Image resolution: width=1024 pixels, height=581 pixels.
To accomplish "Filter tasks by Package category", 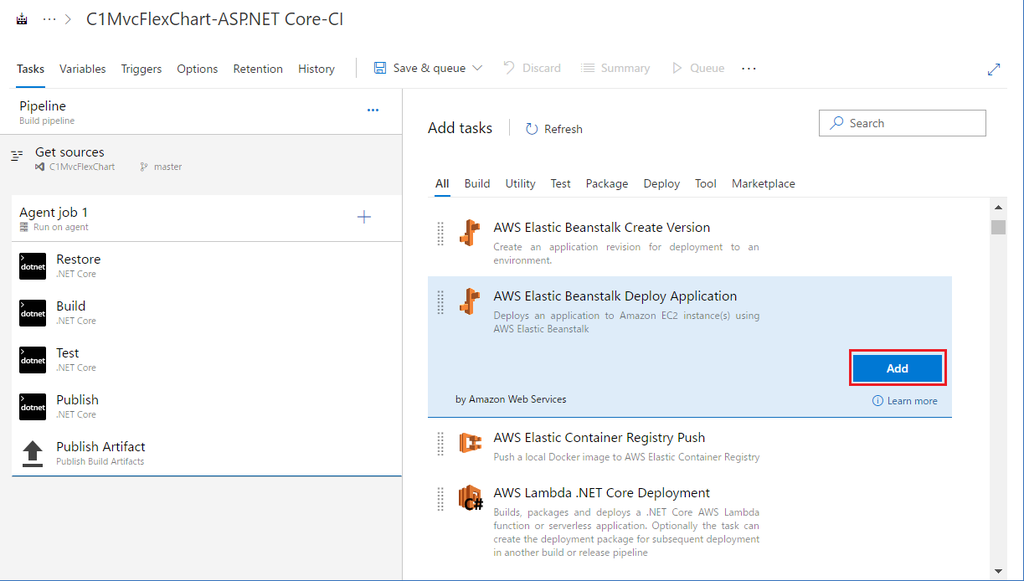I will (x=607, y=183).
